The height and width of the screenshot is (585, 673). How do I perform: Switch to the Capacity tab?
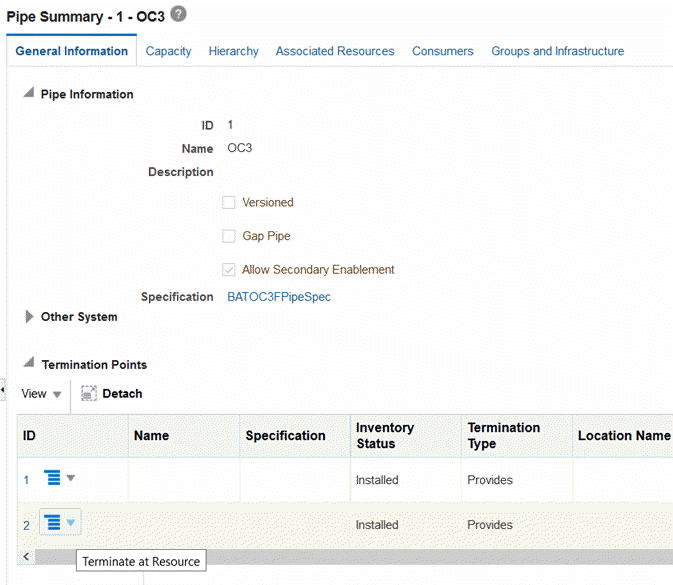point(168,51)
